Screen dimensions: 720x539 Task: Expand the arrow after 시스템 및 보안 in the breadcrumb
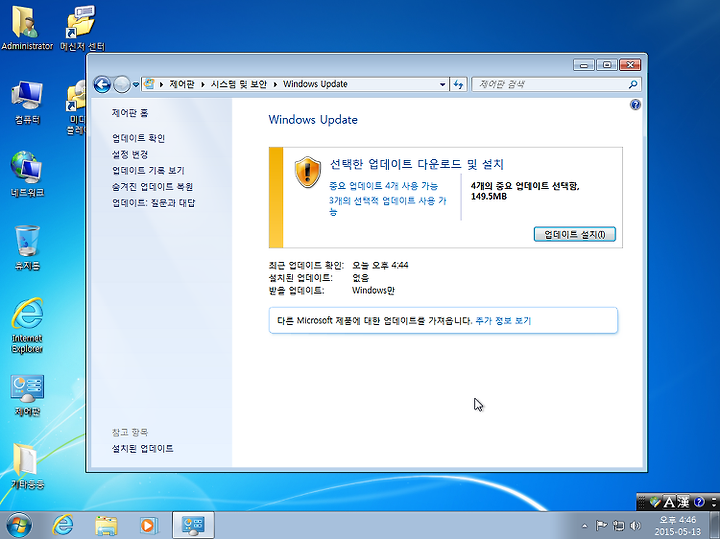(x=275, y=84)
